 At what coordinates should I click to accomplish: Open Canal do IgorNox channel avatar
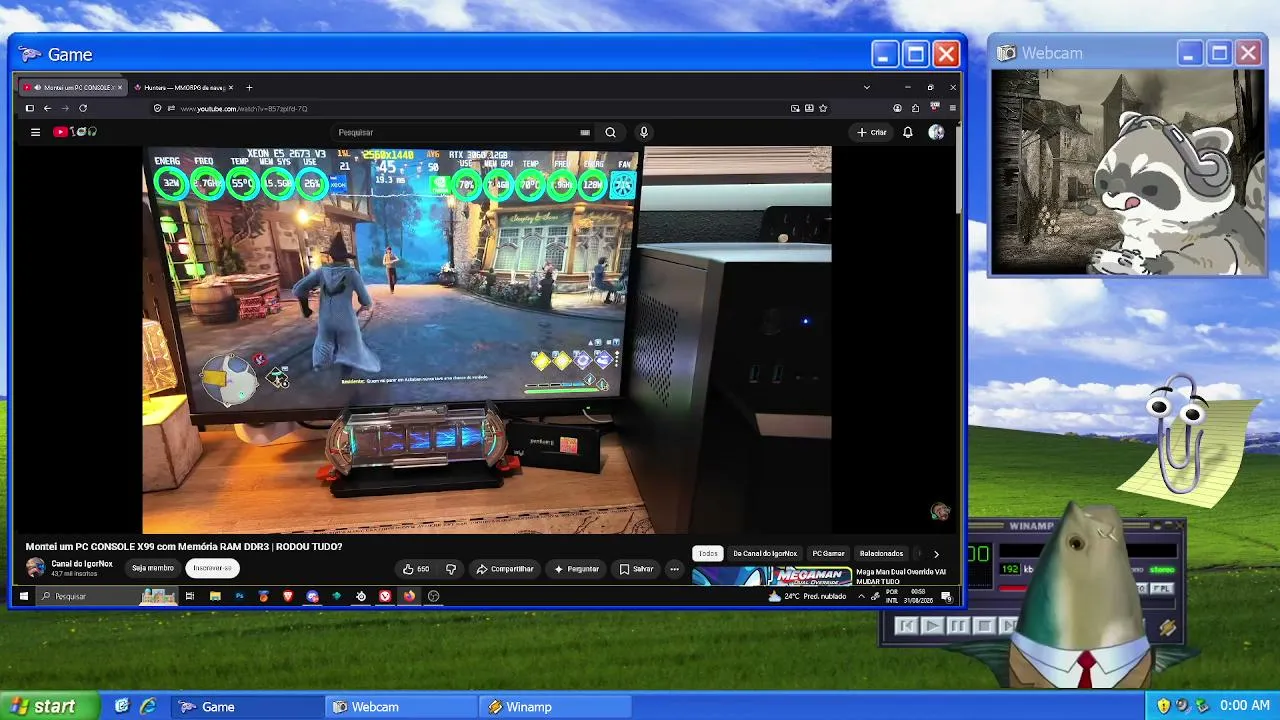[x=35, y=568]
